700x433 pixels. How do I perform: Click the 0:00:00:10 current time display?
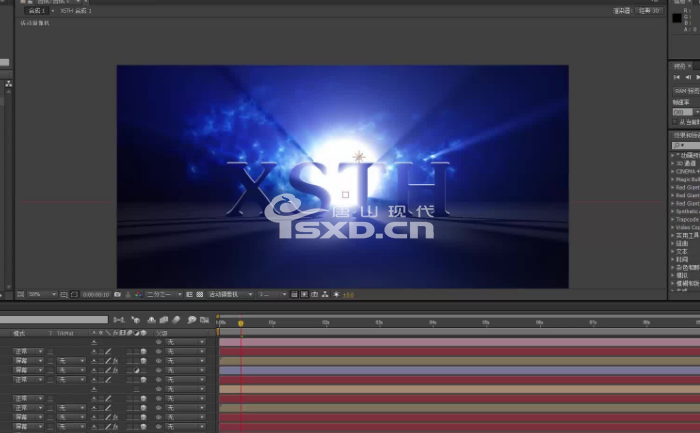(96, 295)
